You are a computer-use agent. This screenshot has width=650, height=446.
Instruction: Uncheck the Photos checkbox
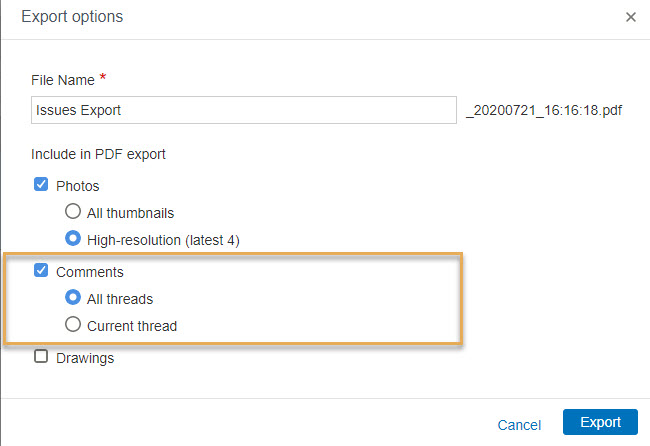point(41,185)
